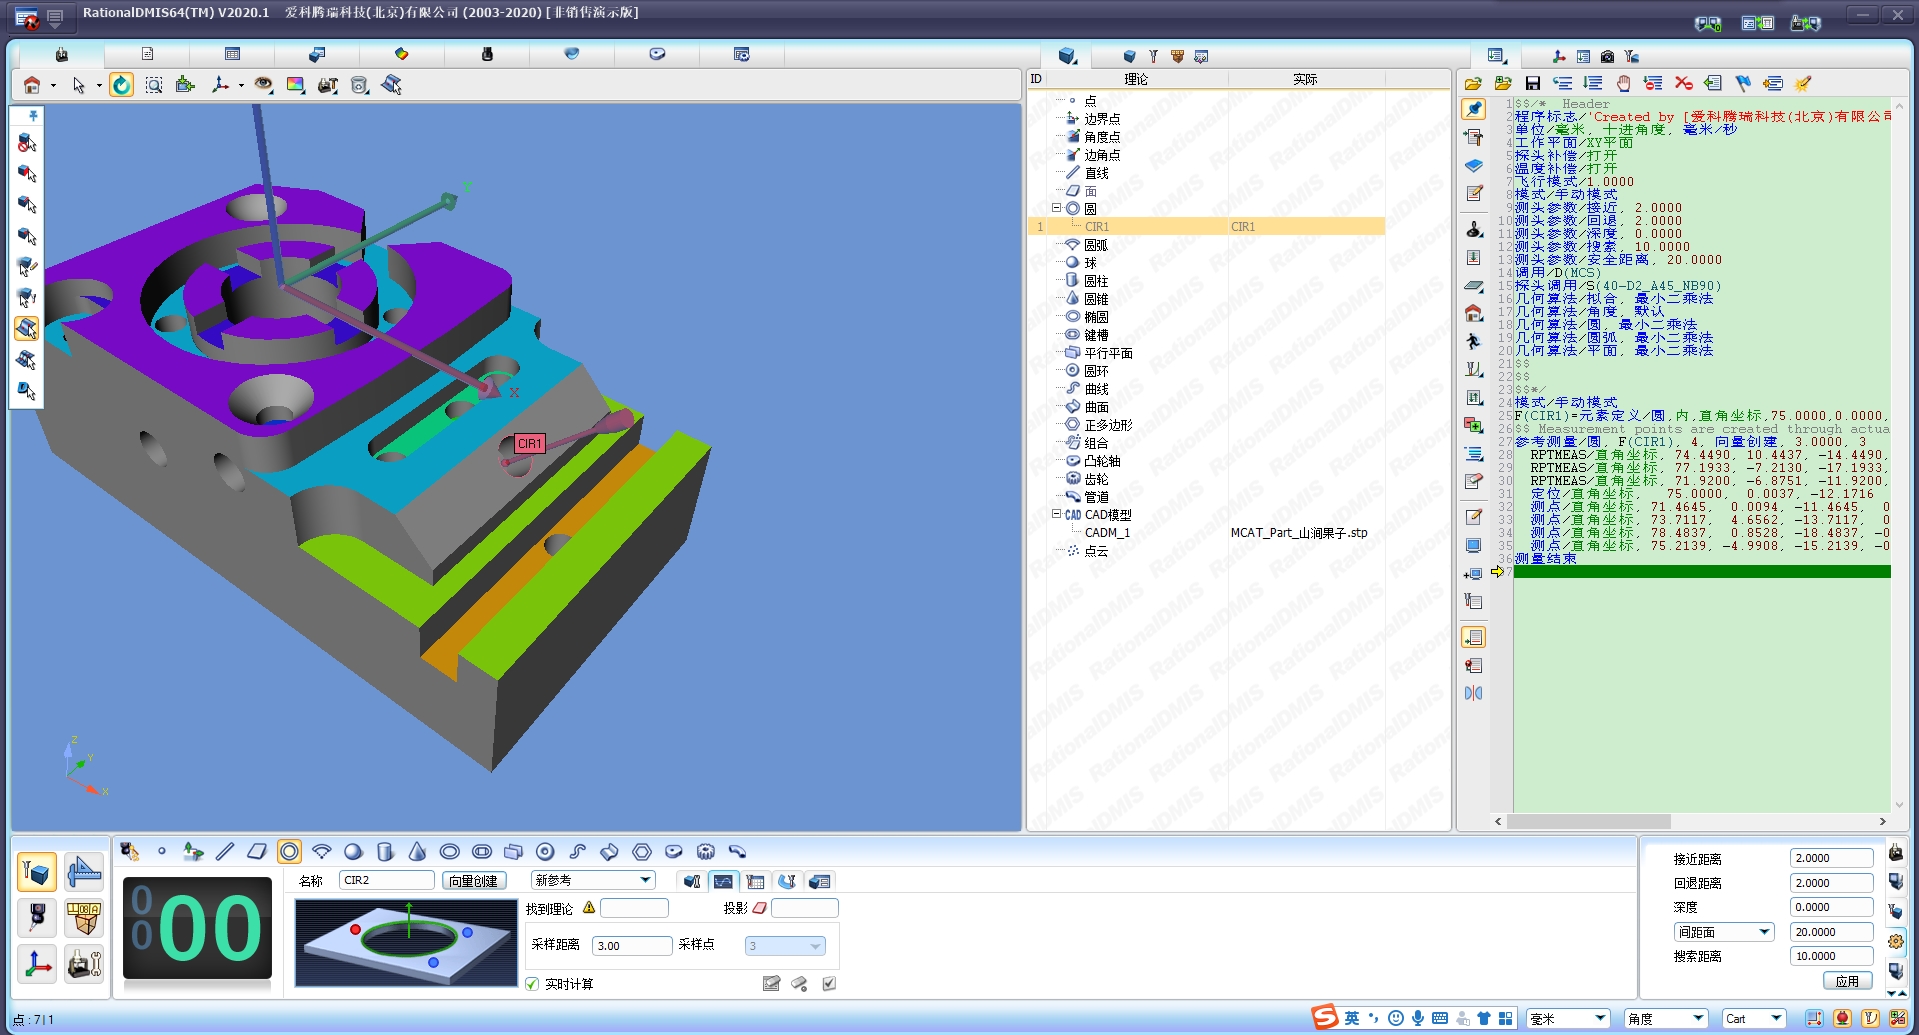The height and width of the screenshot is (1035, 1919).
Task: Switch to the CMM machine tab
Action: [x=62, y=54]
